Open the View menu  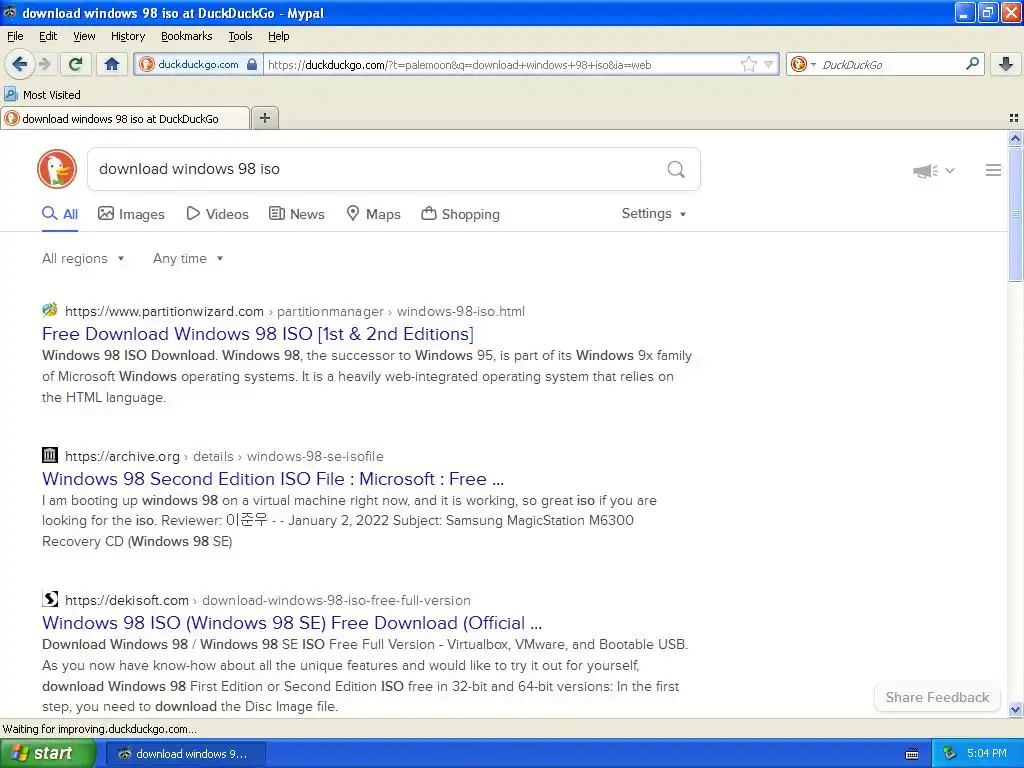(x=84, y=36)
